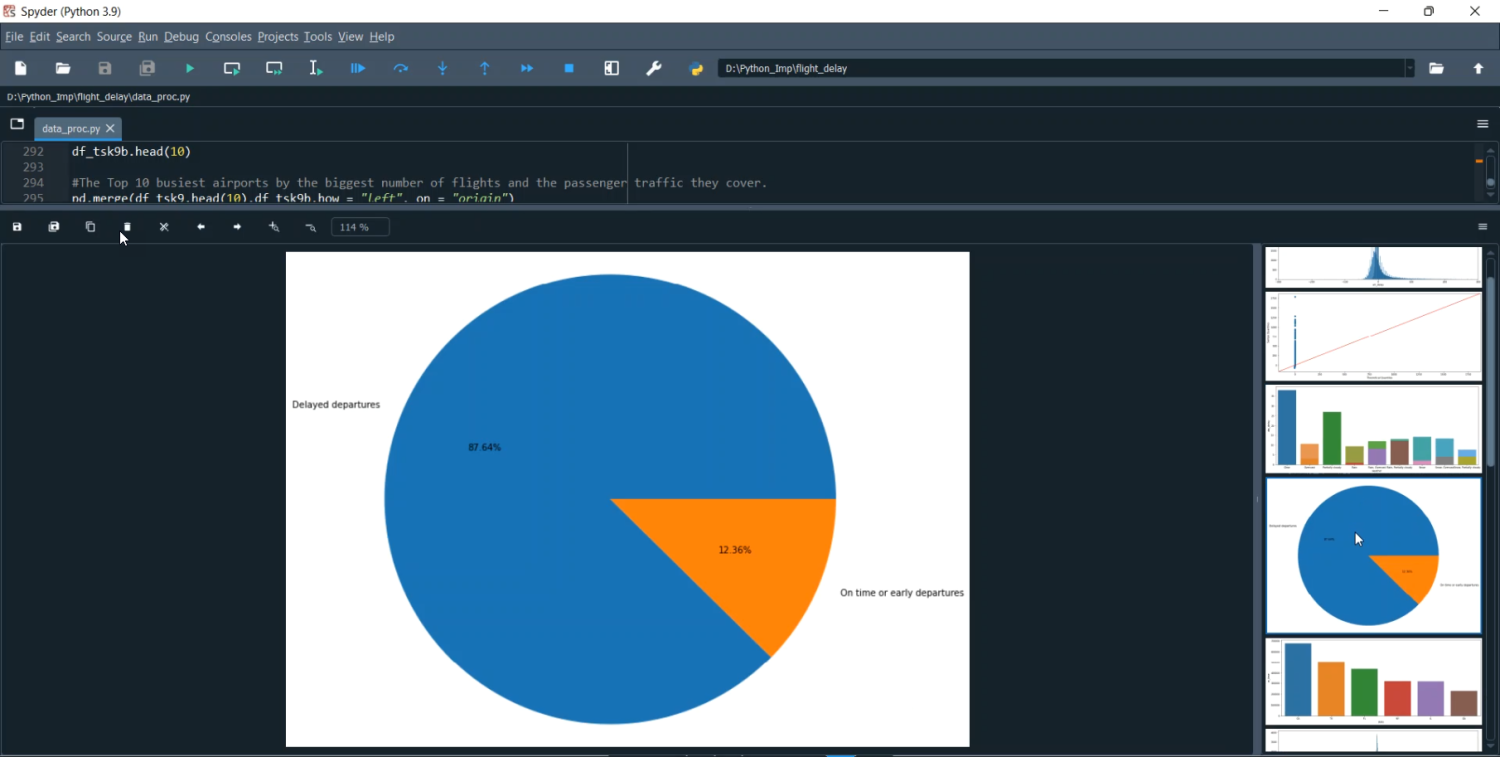
Task: Click the Run current cell icon
Action: (x=232, y=68)
